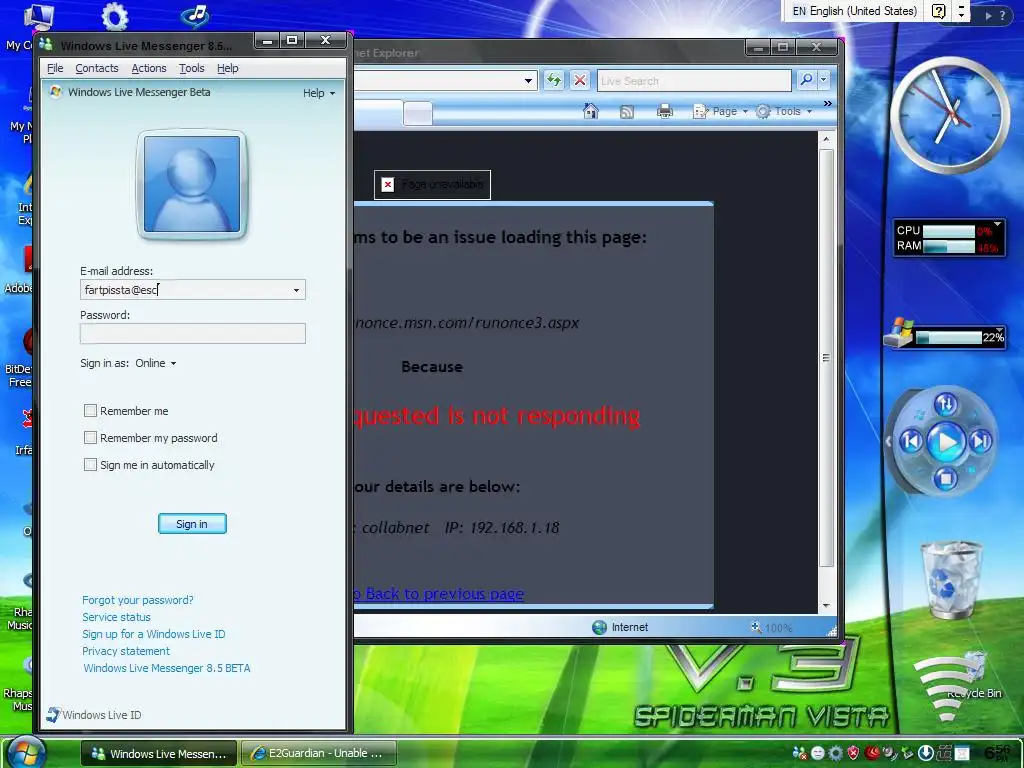The image size is (1024, 768).
Task: Click the Live Search box in Internet Explorer
Action: (x=694, y=81)
